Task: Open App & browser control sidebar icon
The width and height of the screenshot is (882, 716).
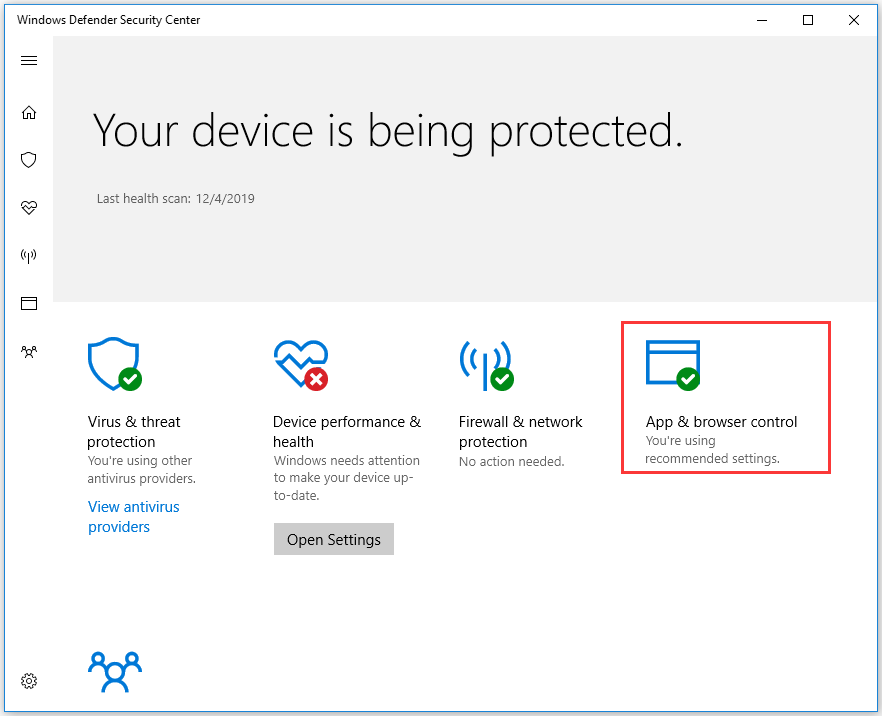Action: (29, 303)
